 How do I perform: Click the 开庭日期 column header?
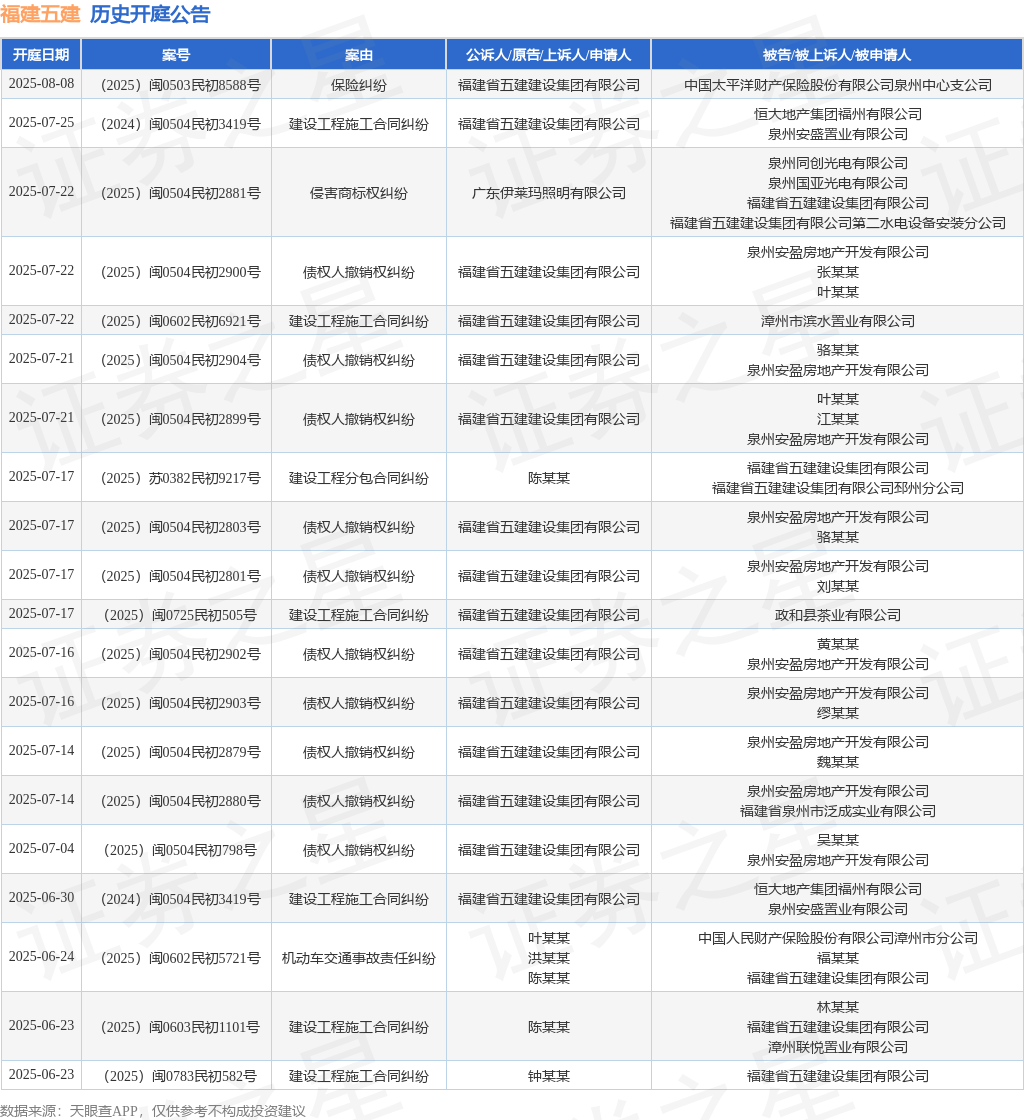(x=41, y=55)
